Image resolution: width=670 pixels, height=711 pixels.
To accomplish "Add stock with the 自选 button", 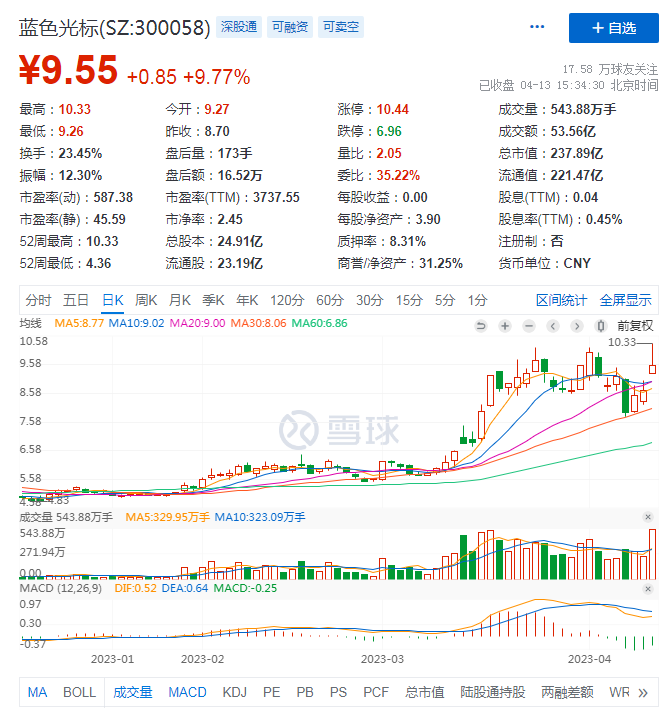I will (x=613, y=28).
